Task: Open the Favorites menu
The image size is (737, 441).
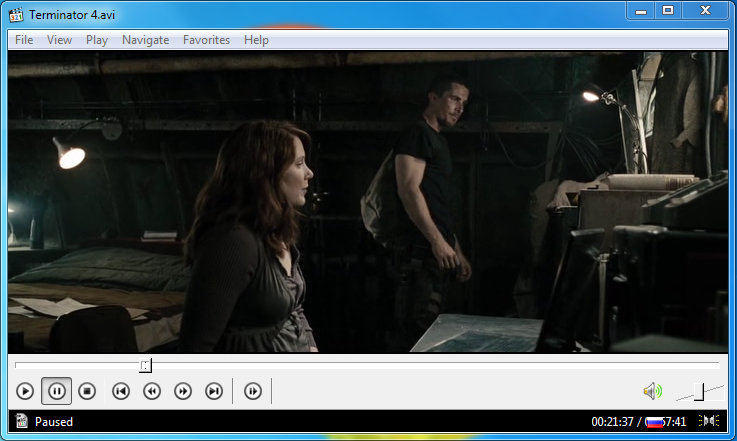Action: 206,40
